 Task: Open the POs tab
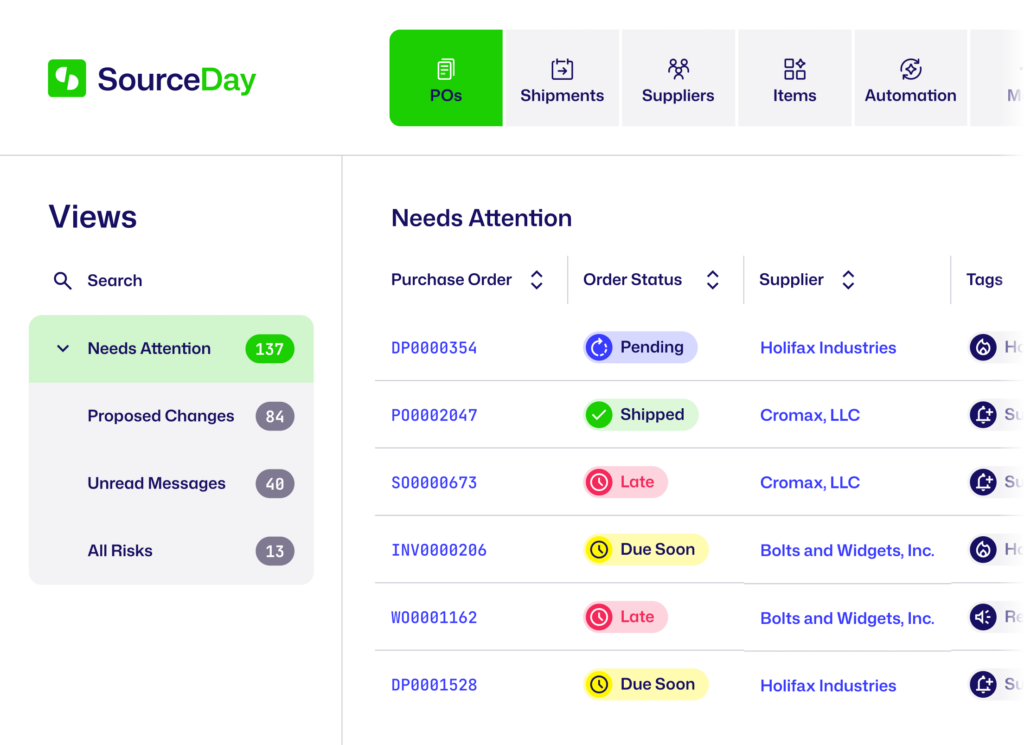[446, 78]
